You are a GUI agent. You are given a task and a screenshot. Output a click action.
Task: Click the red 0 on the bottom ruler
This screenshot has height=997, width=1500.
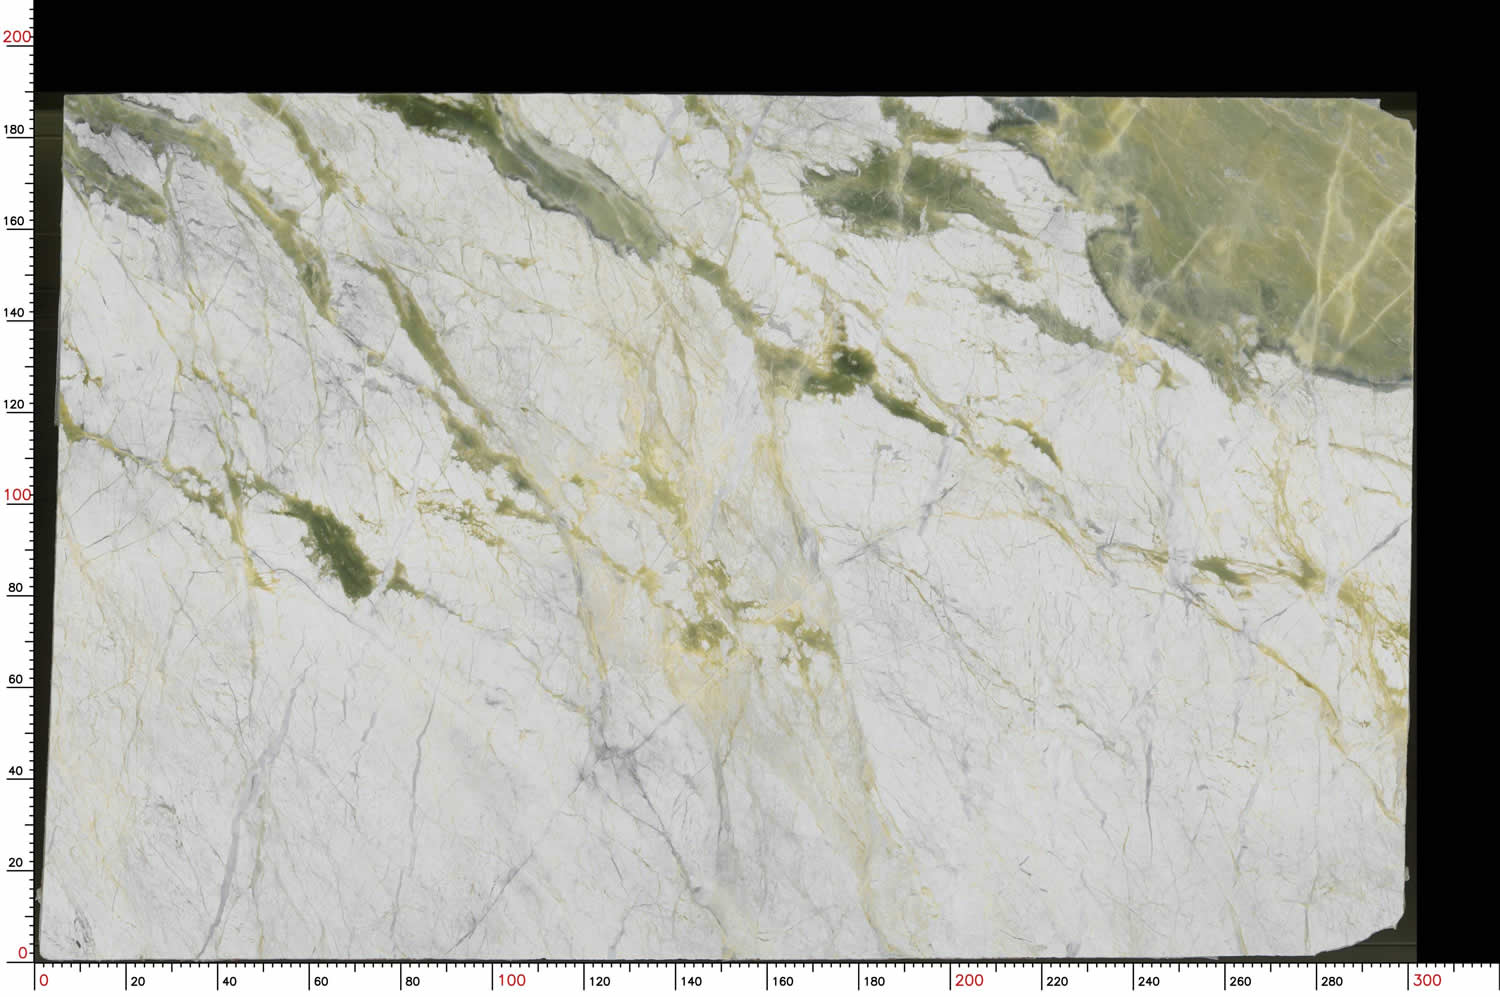43,980
